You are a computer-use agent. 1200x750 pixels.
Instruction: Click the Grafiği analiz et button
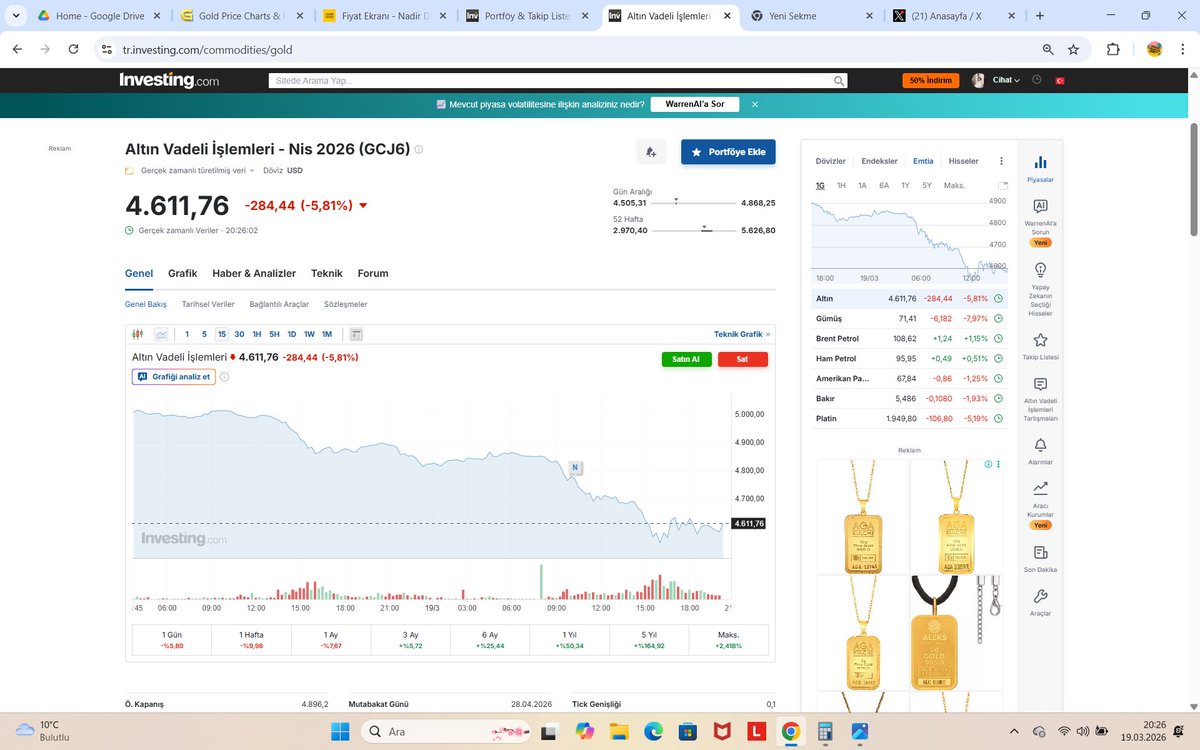[174, 377]
